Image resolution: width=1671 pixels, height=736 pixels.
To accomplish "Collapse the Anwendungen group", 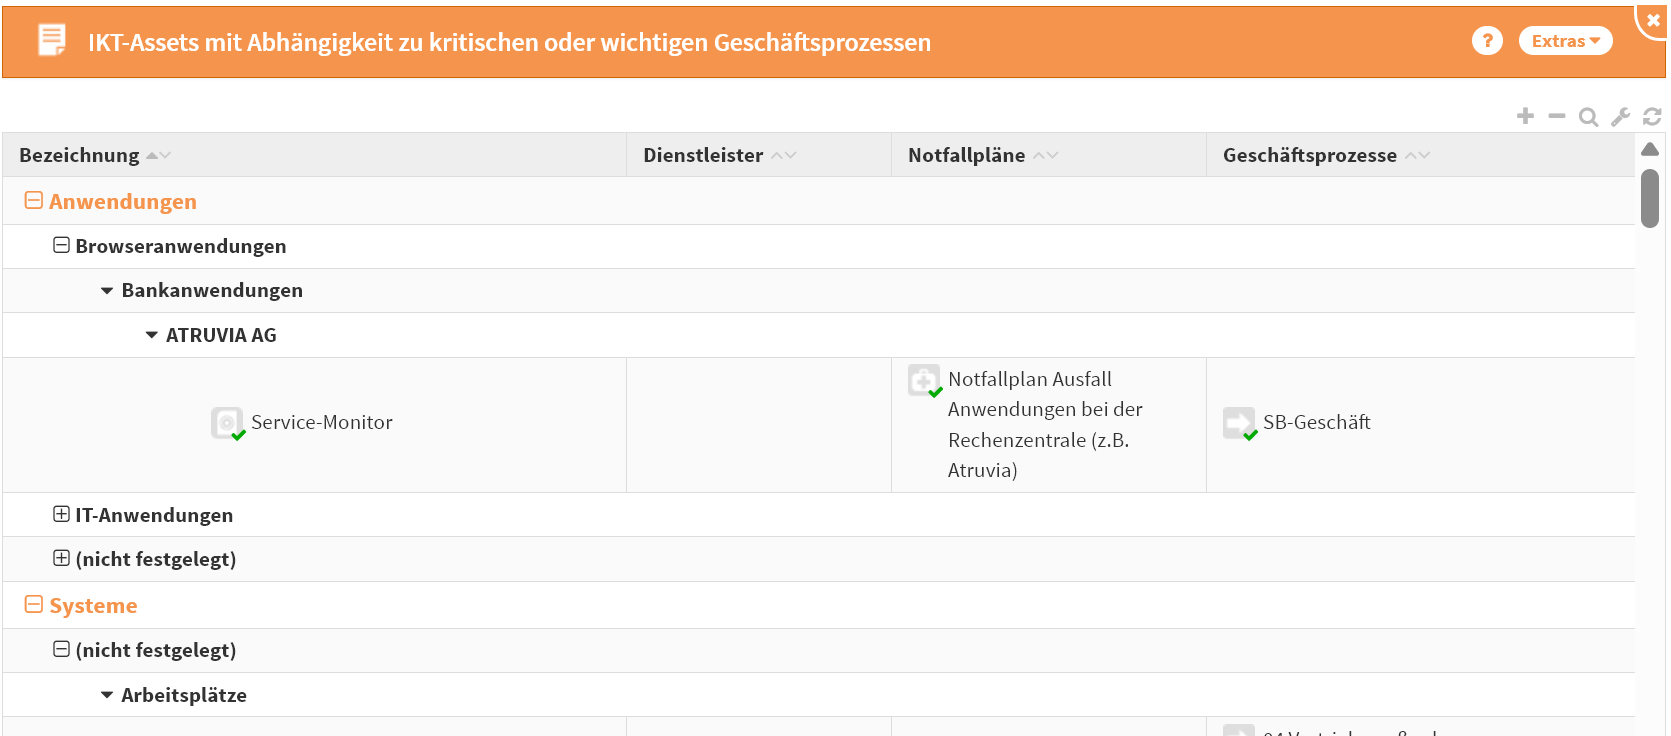I will tap(34, 201).
